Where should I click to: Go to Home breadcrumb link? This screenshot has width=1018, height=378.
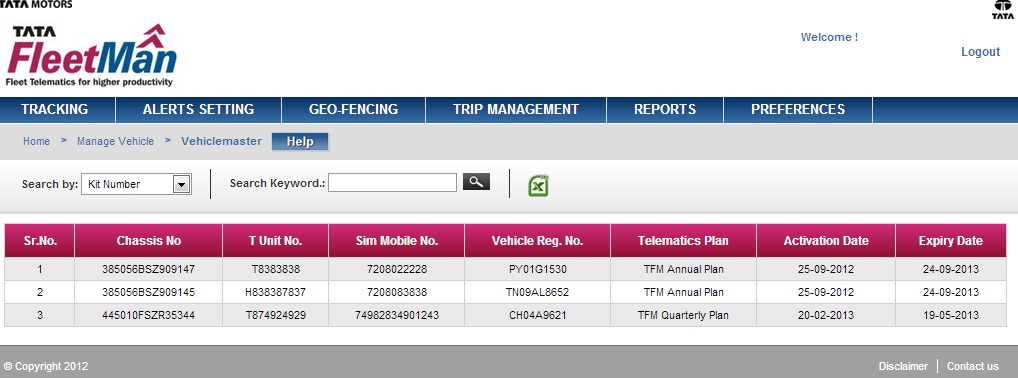pyautogui.click(x=36, y=142)
